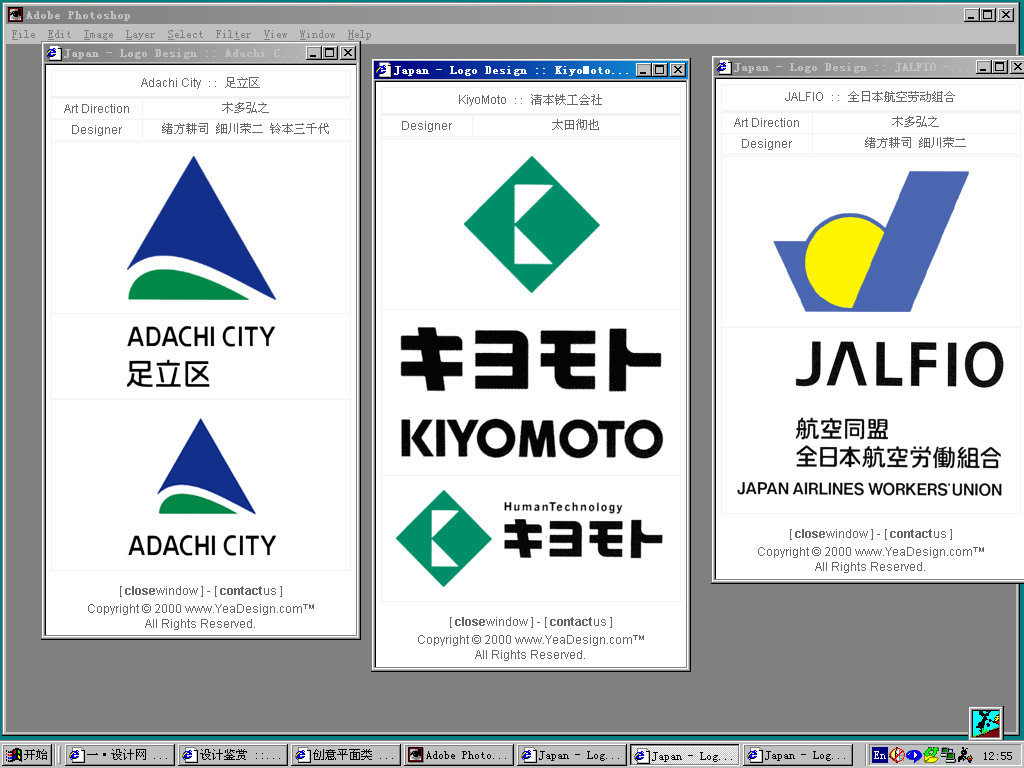Click heading JALFIO :: 全日本航空劳动組合
Viewport: 1024px width, 768px height.
(870, 97)
